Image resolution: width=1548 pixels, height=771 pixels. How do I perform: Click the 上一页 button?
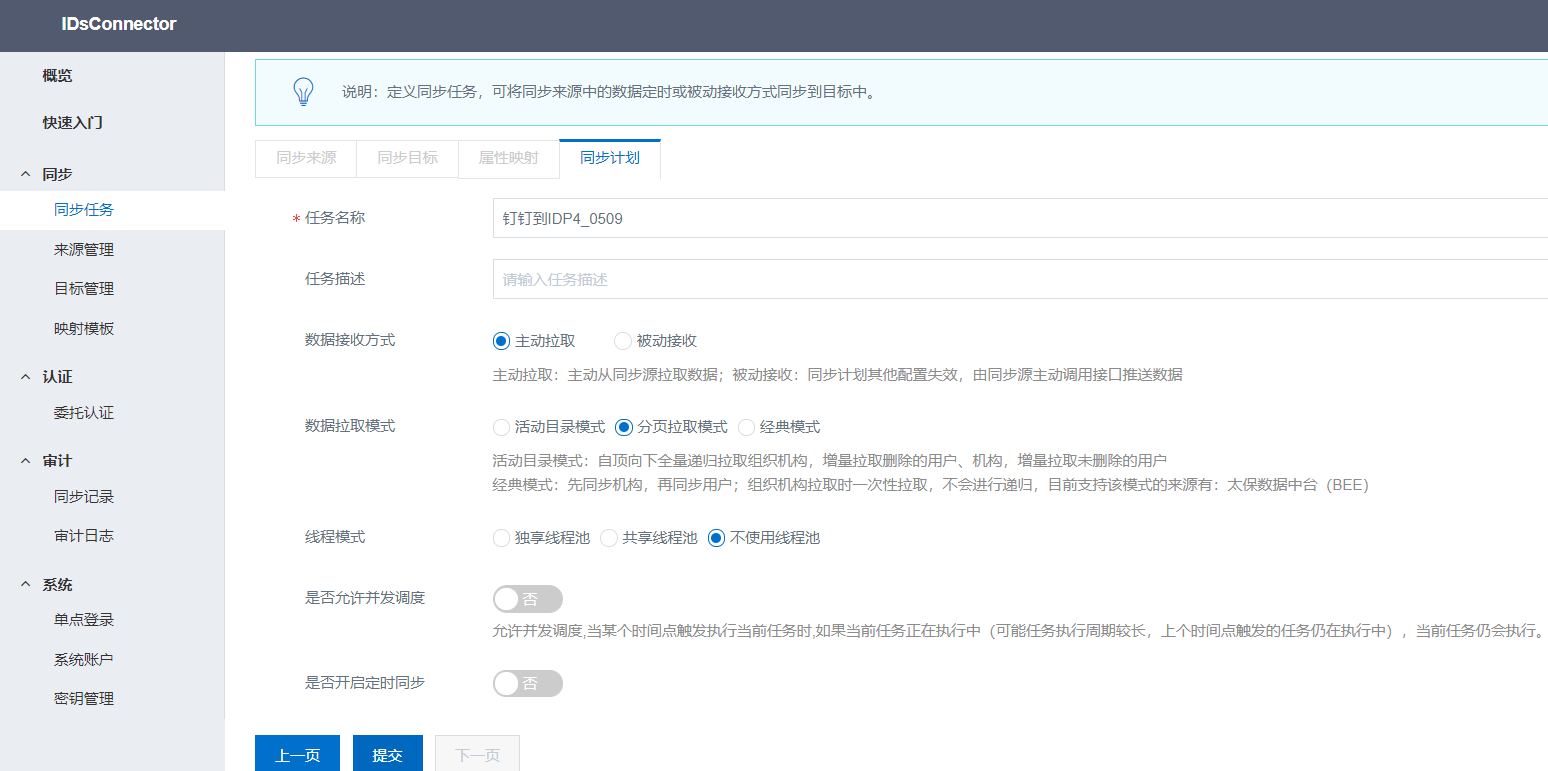[297, 754]
